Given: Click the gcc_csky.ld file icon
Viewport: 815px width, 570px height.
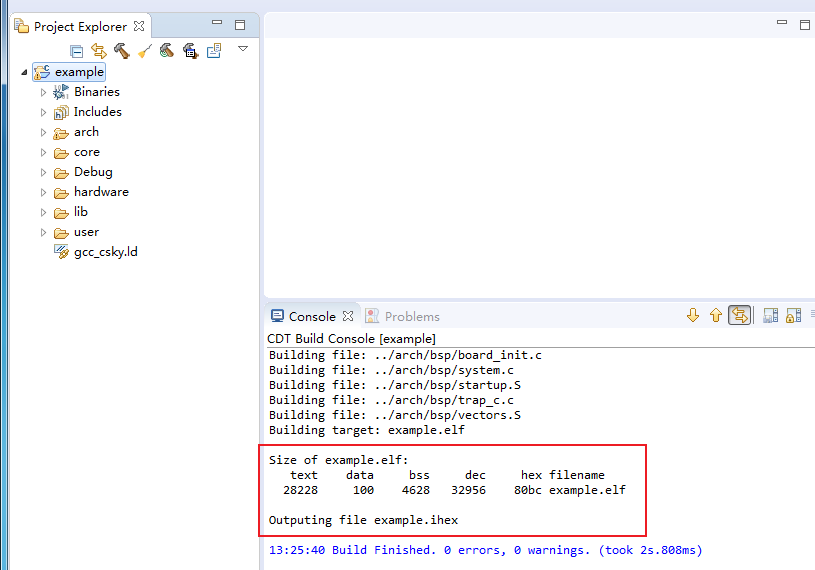Looking at the screenshot, I should pyautogui.click(x=61, y=252).
